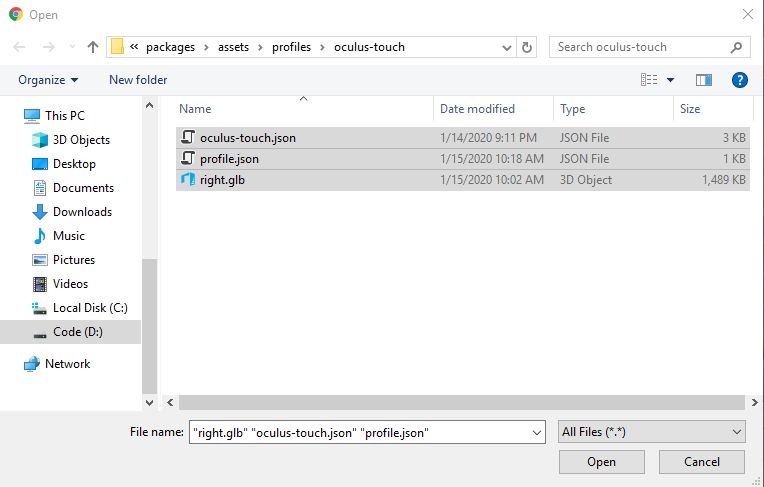Open the address bar history dropdown

(507, 47)
